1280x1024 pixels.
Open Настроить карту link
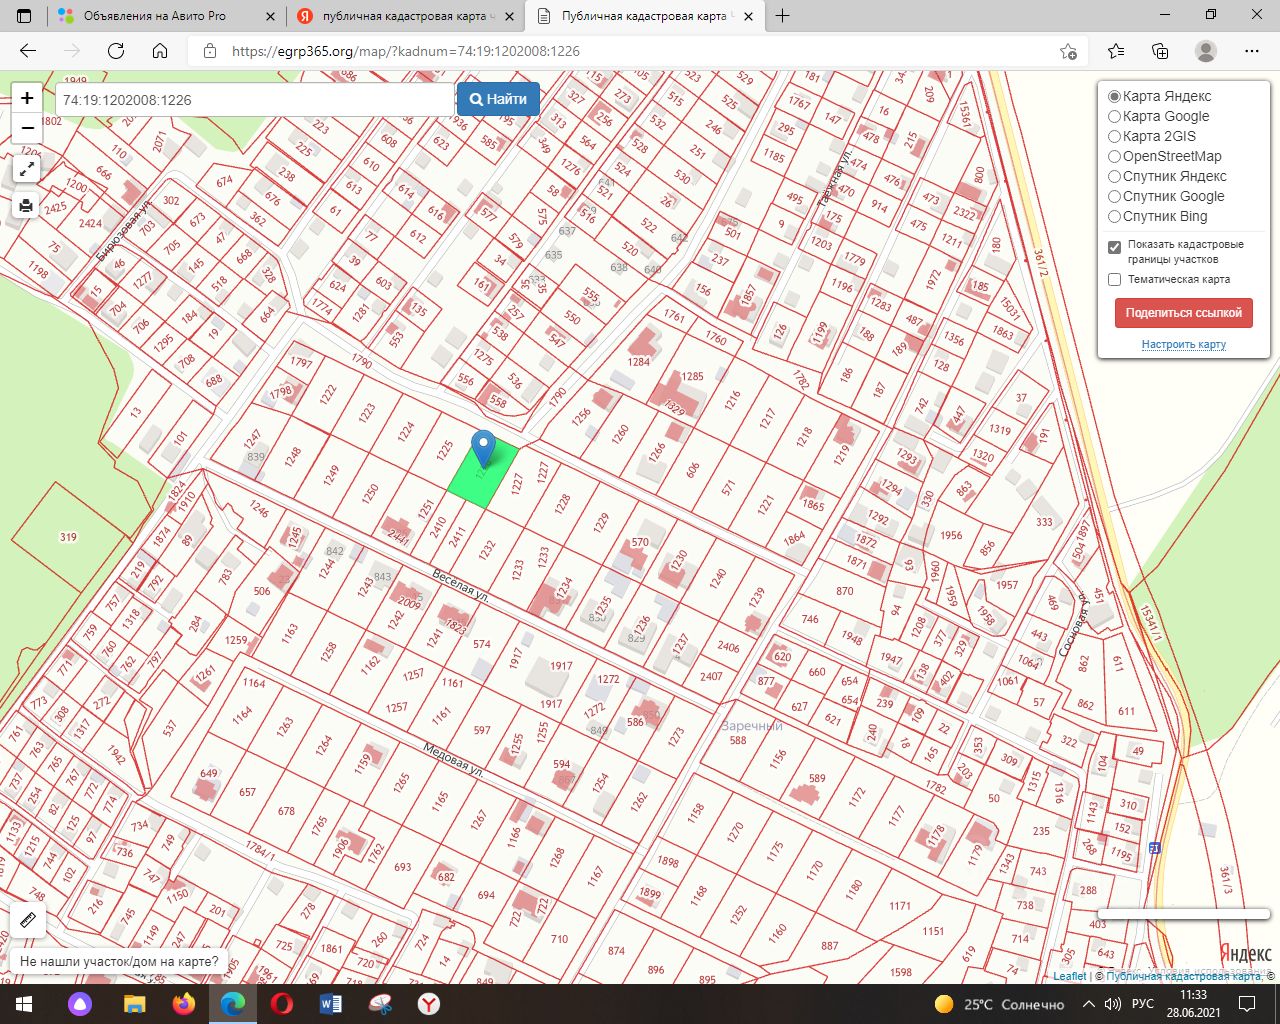1183,345
